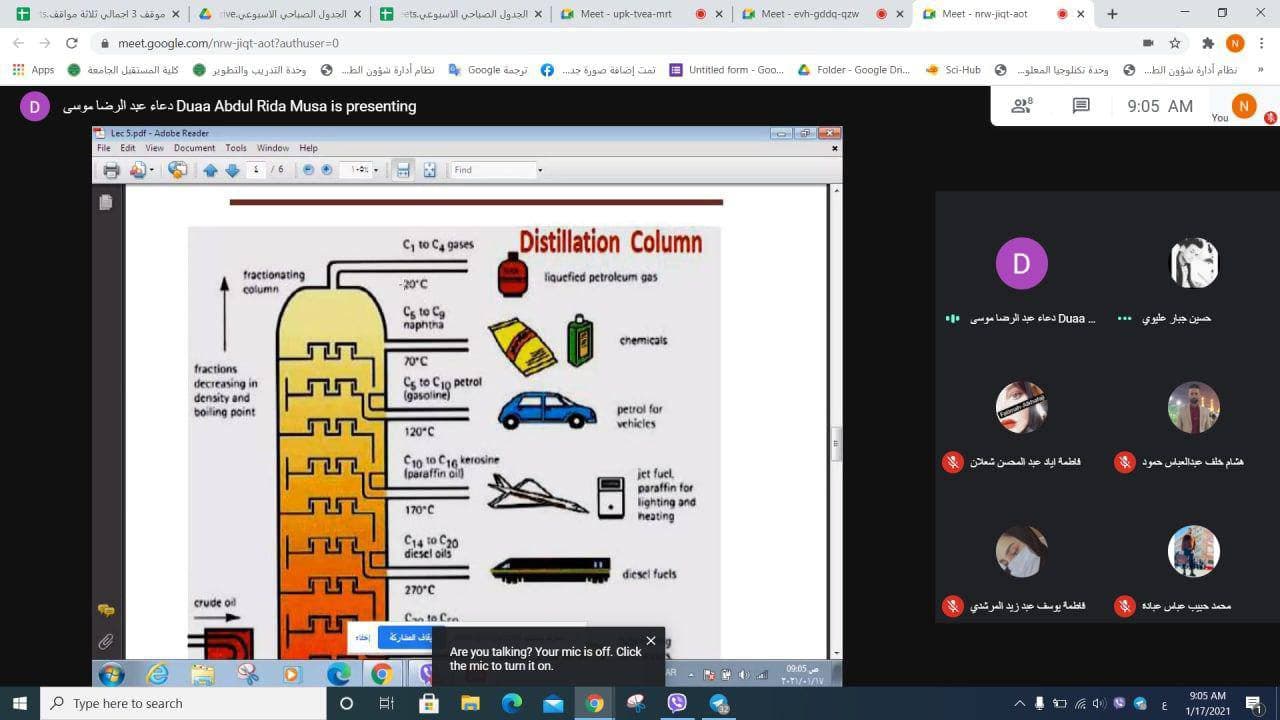Viewport: 1280px width, 720px height.
Task: Expand the hidden bookmarks overflow chevron
Action: (1260, 70)
